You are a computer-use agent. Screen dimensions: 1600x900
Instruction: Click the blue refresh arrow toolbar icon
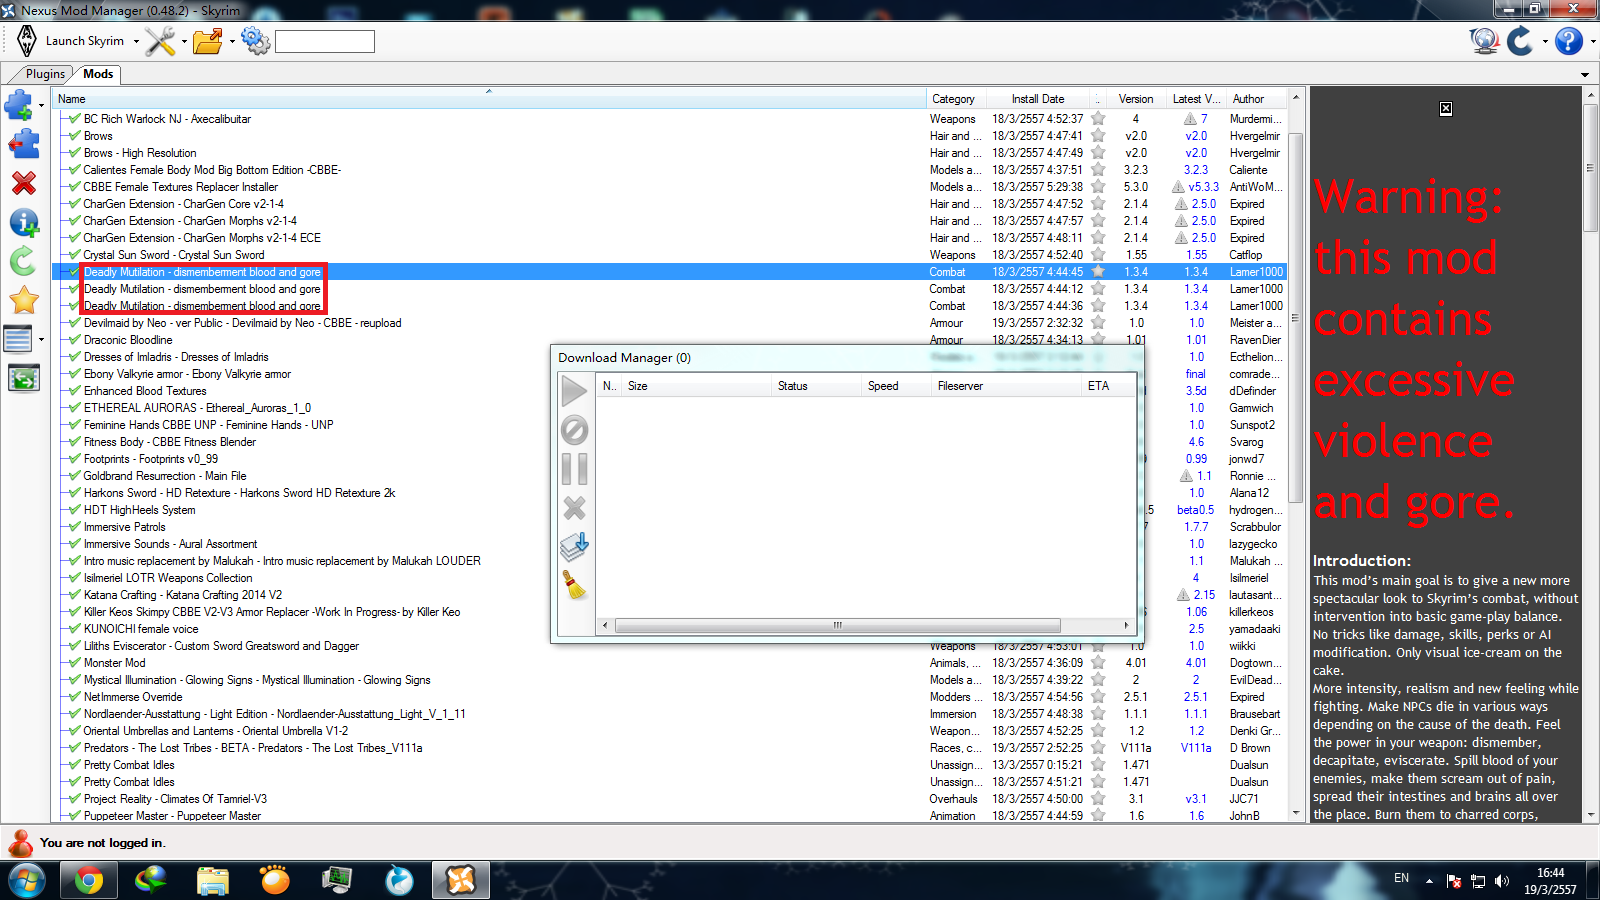click(x=1520, y=41)
